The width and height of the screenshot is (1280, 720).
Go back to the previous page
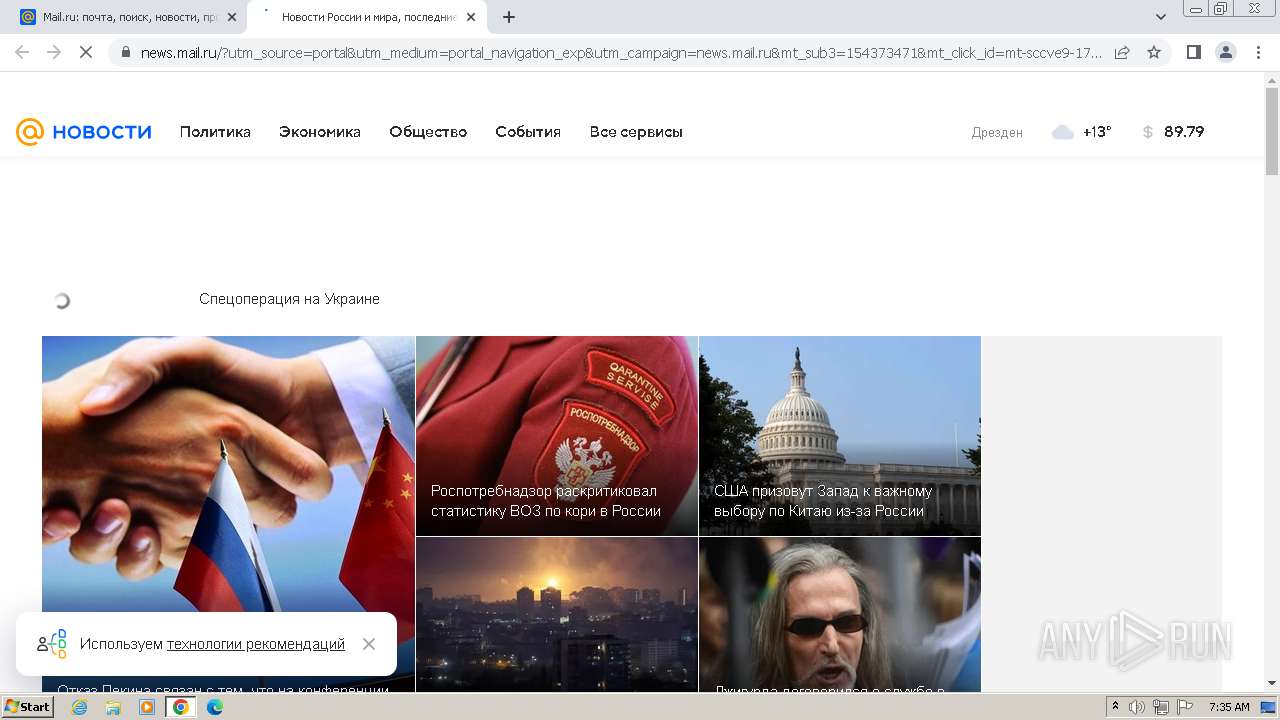(22, 52)
